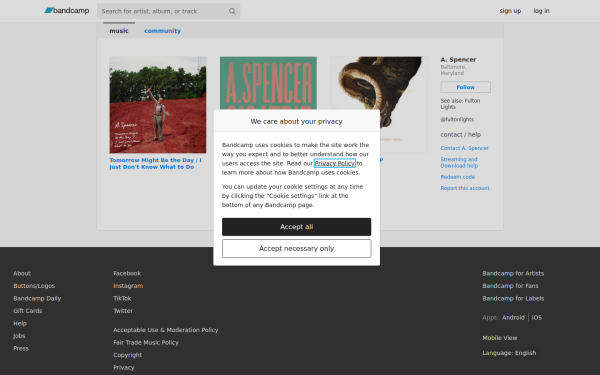Viewport: 600px width, 375px height.
Task: Open the sign up link
Action: pos(510,11)
